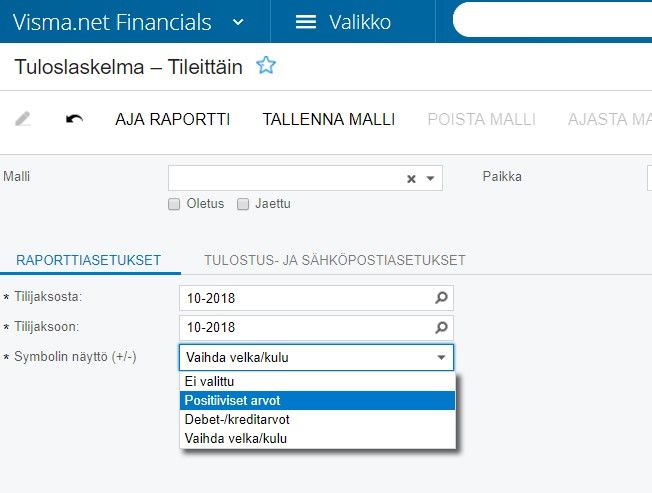The image size is (652, 493).
Task: Enable the Jaettu checkbox
Action: pyautogui.click(x=243, y=204)
